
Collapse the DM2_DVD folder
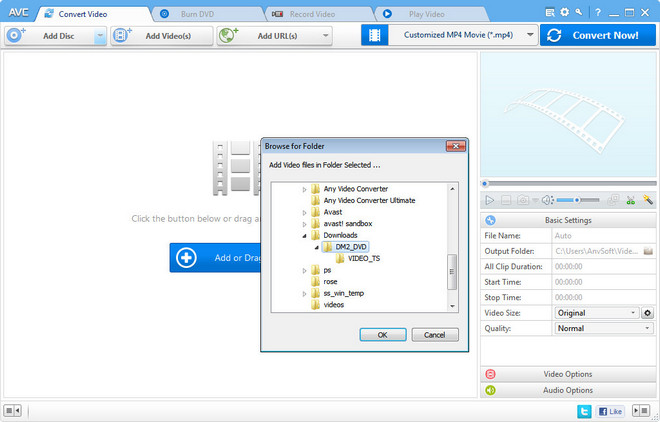pyautogui.click(x=317, y=247)
